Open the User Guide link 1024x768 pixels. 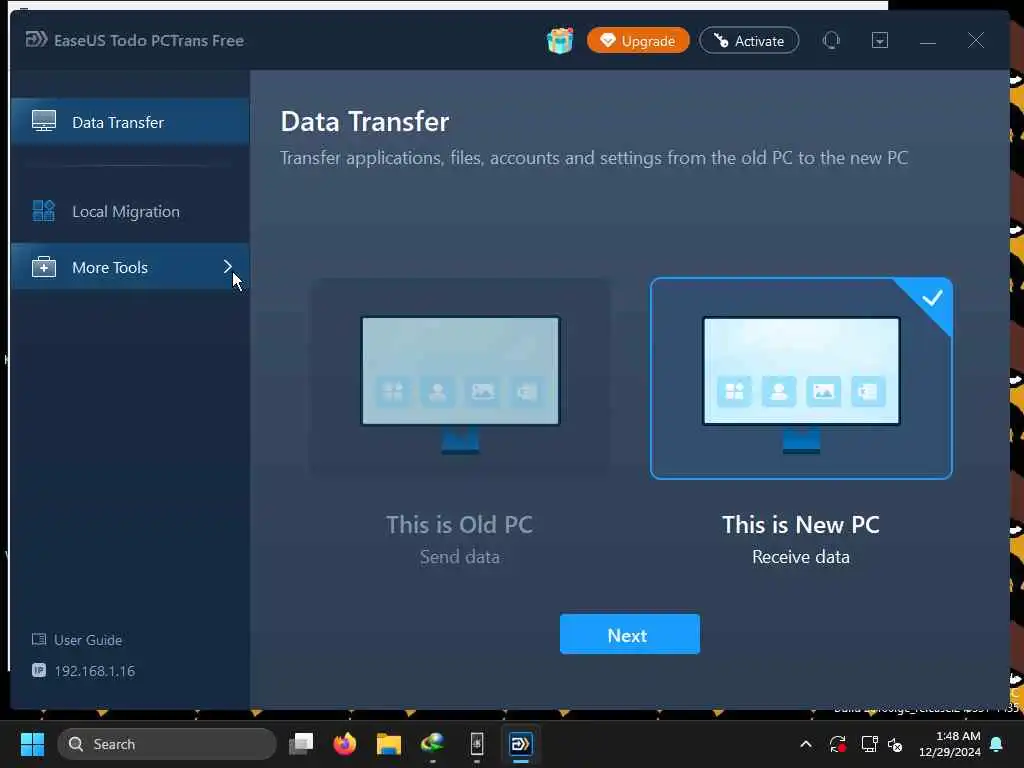click(88, 640)
